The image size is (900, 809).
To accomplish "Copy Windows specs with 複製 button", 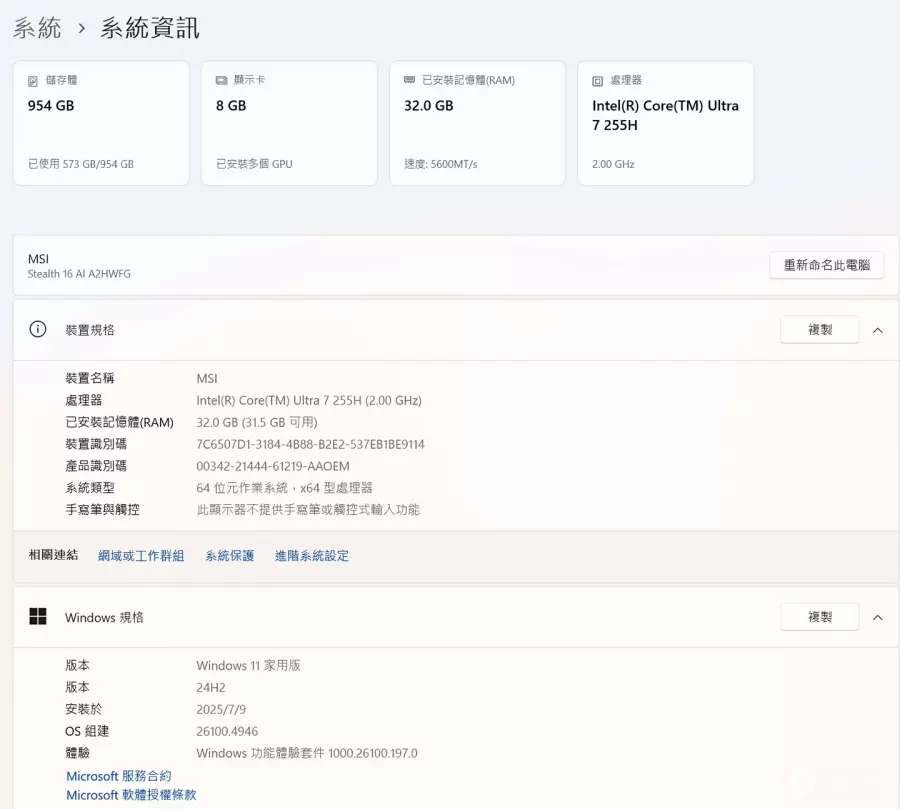I will (819, 618).
